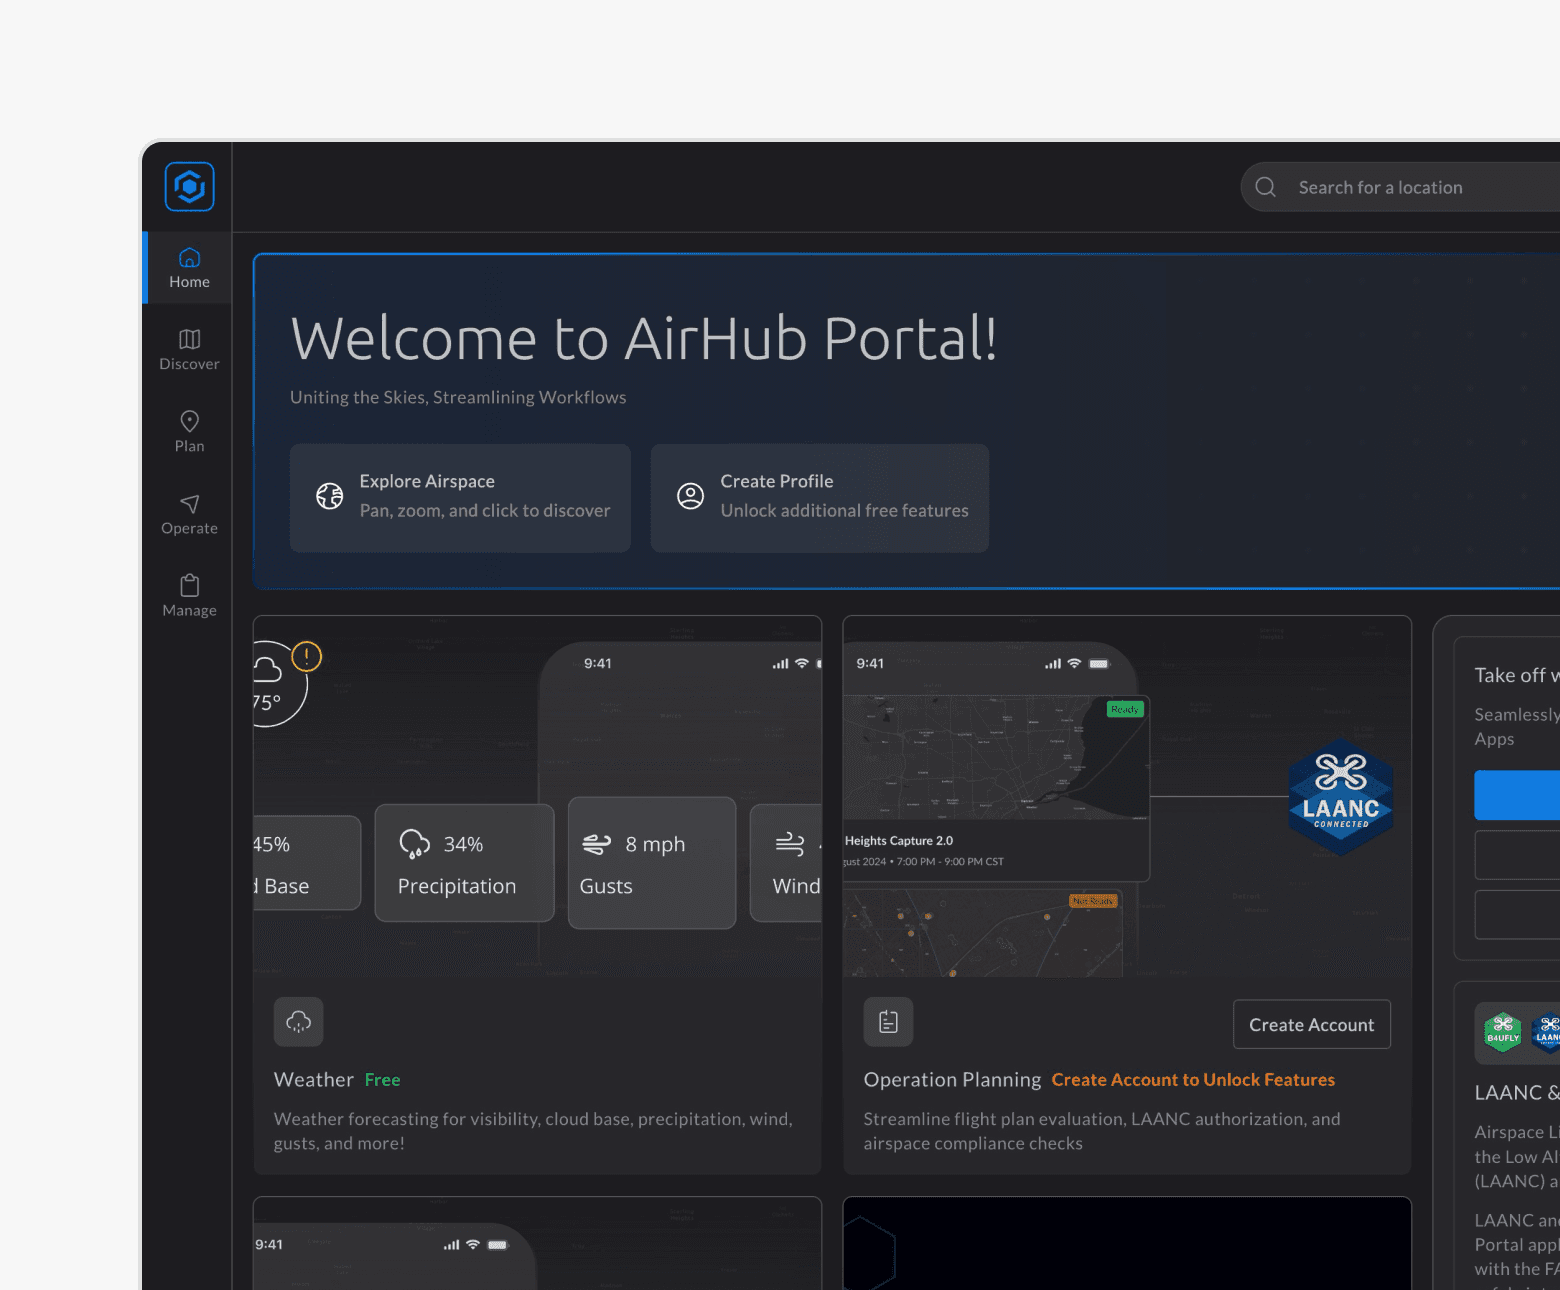Click the user icon in Create Profile
The height and width of the screenshot is (1290, 1560).
coord(690,496)
